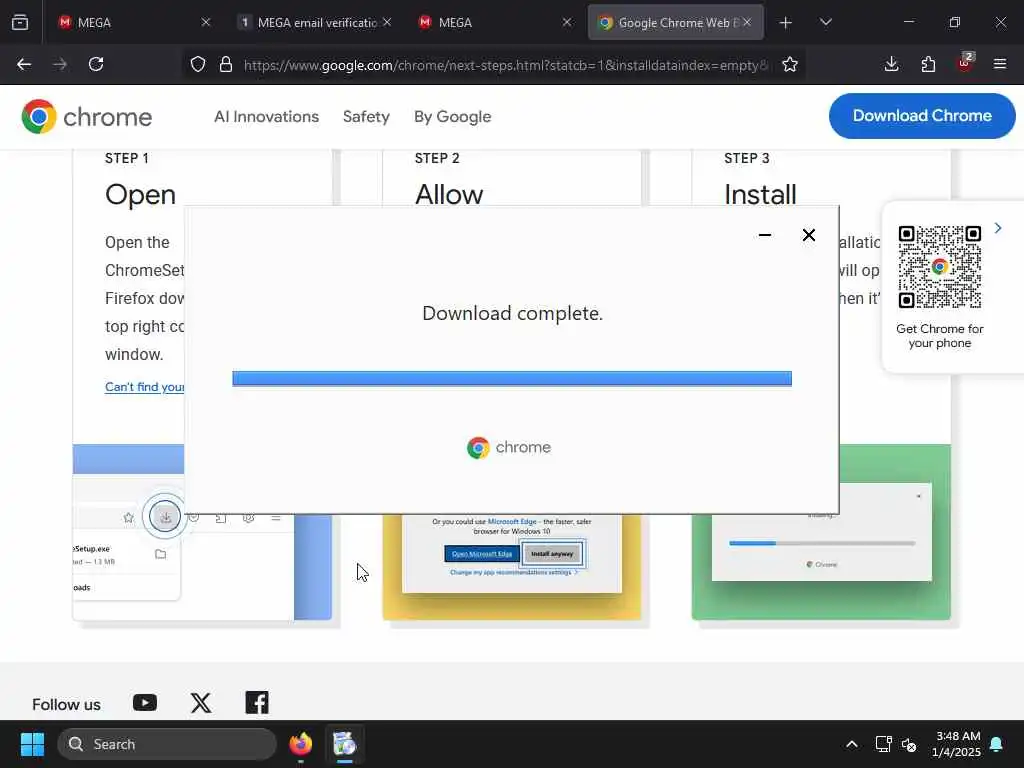Click Install anyway in Step 2 illustration

click(x=552, y=554)
